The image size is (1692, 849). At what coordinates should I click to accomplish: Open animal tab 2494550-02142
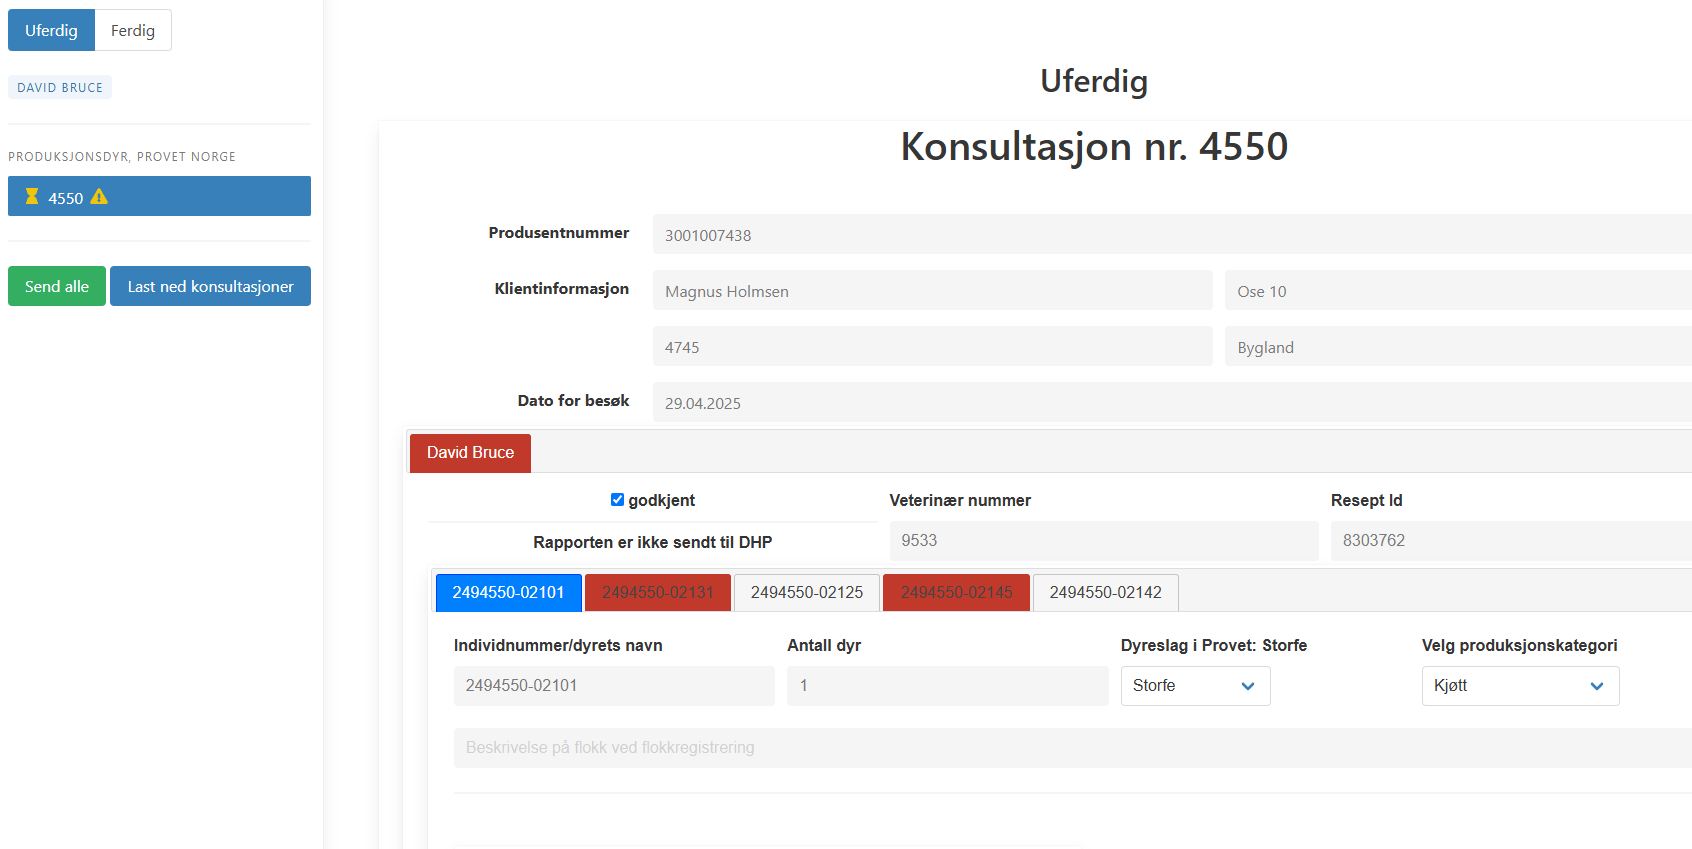1105,593
